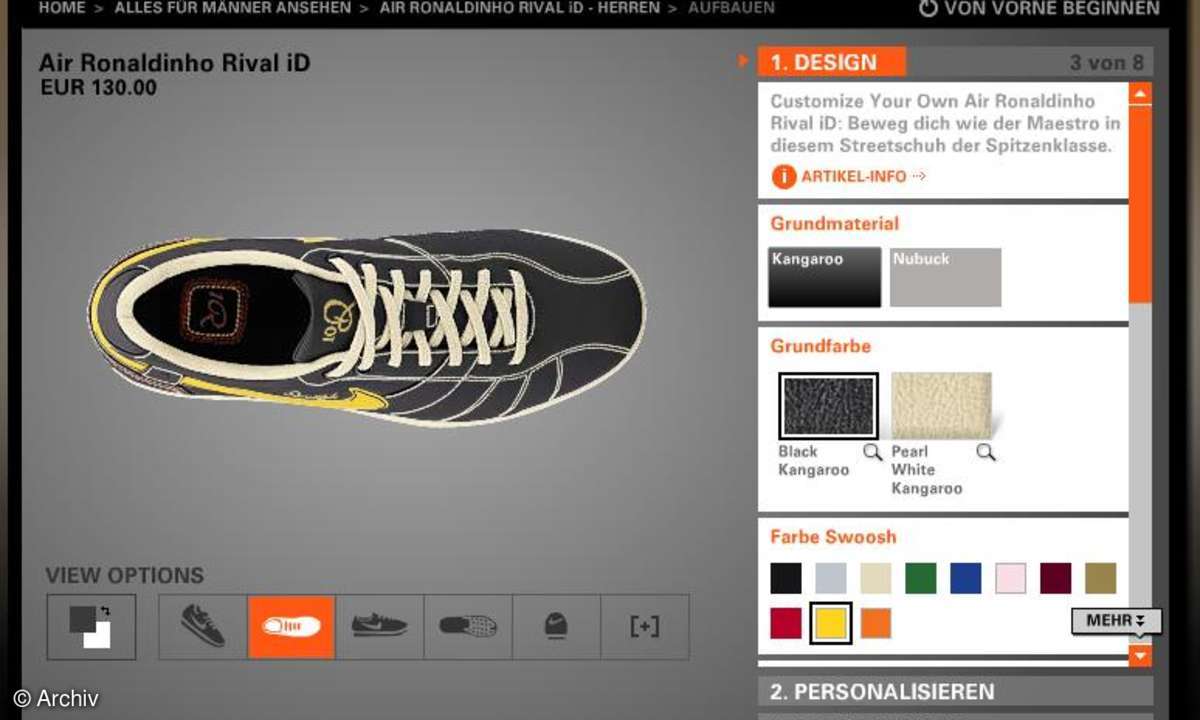Pick the black swoosh color
Image resolution: width=1200 pixels, height=720 pixels.
coord(786,578)
